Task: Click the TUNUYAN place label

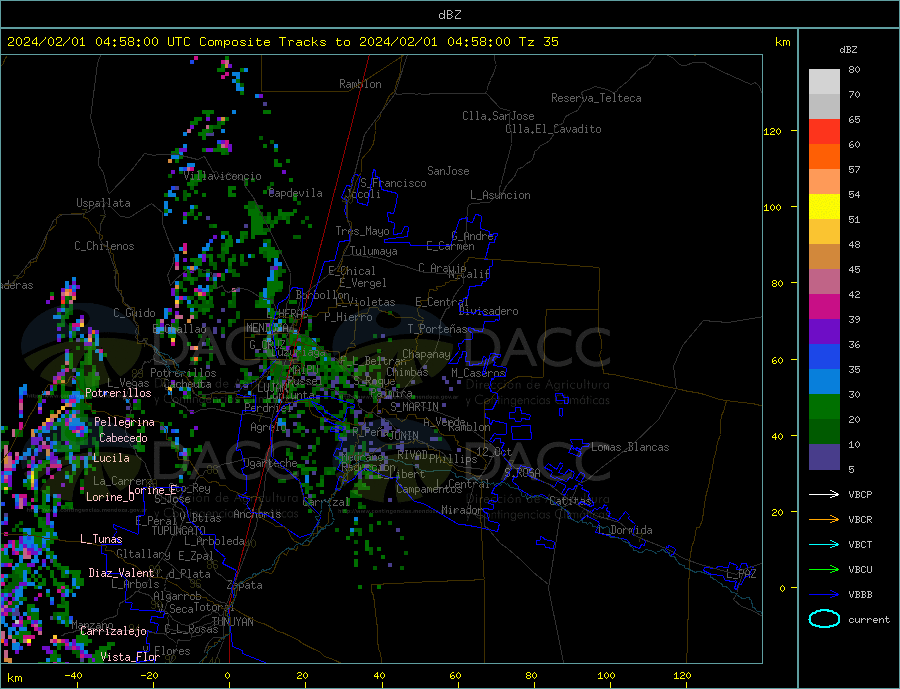Action: coord(232,622)
